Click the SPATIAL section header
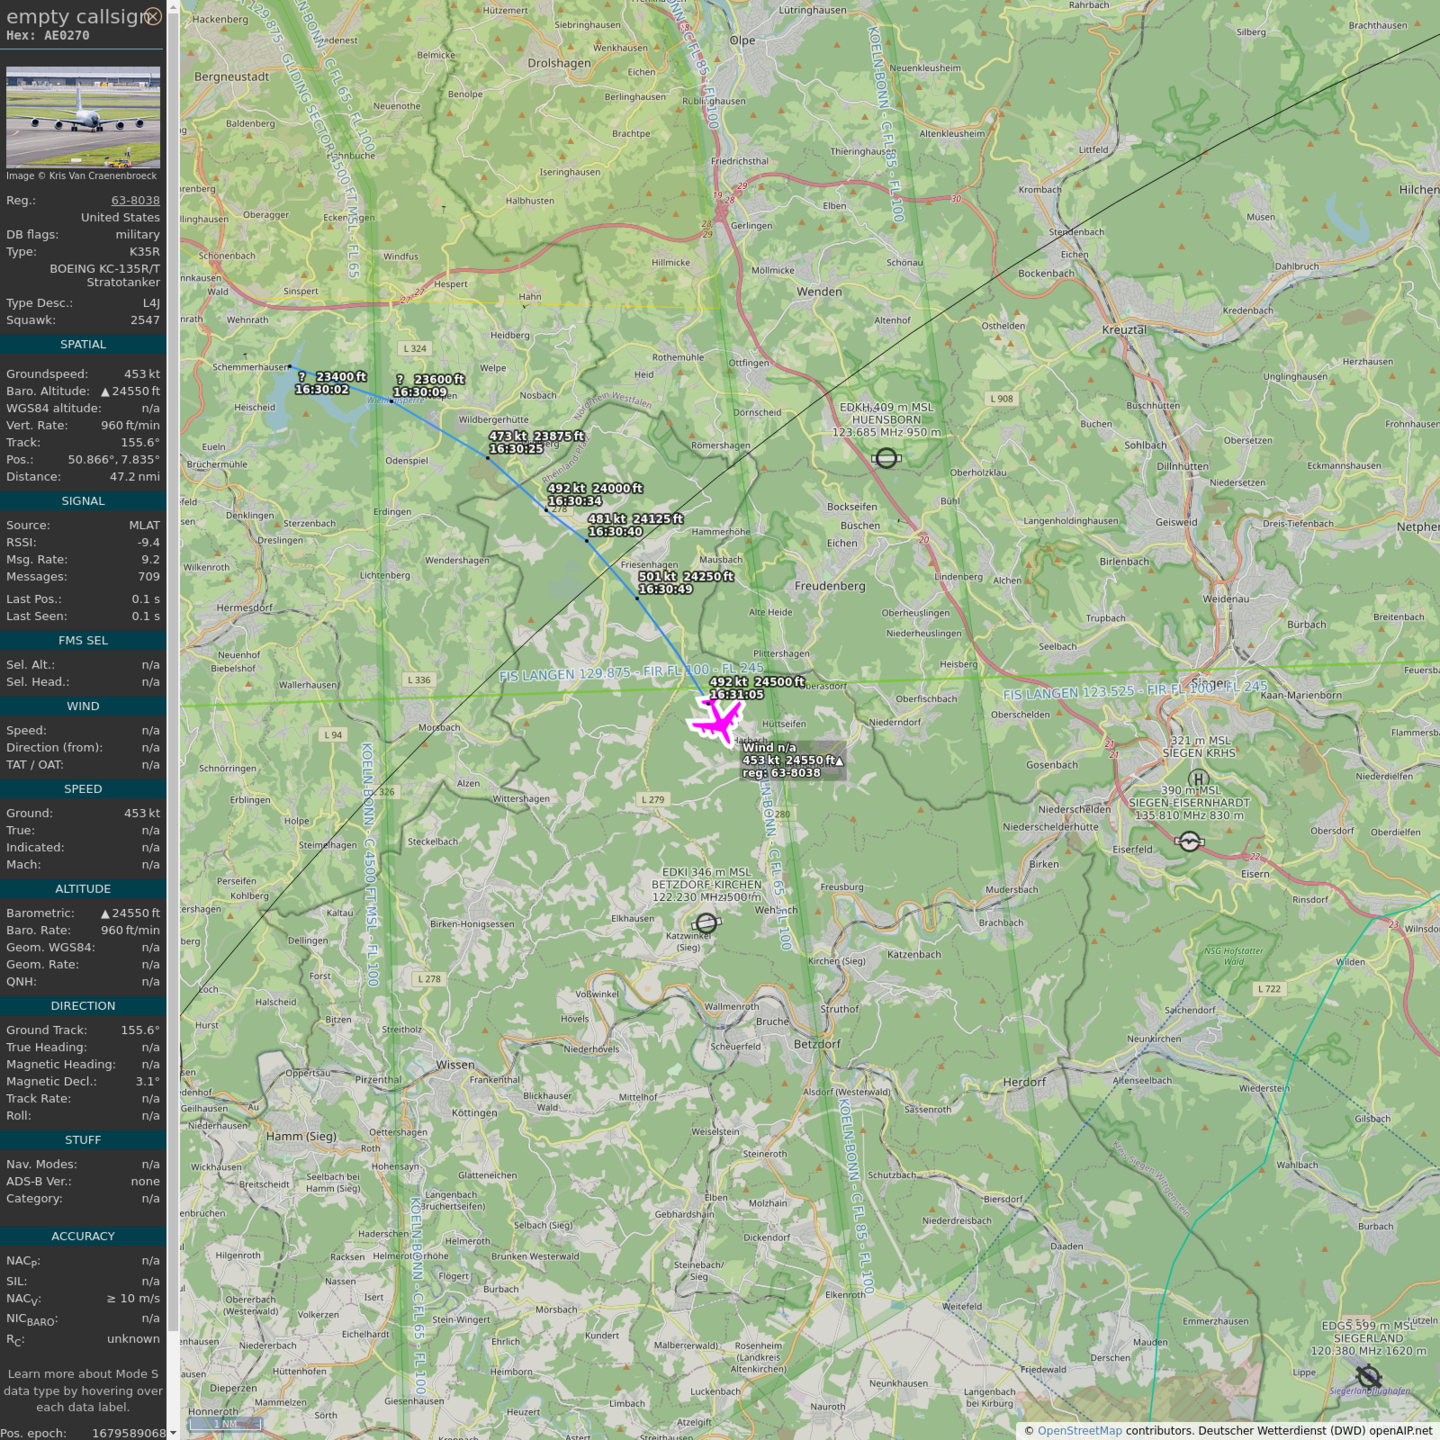The image size is (1440, 1440). 83,344
